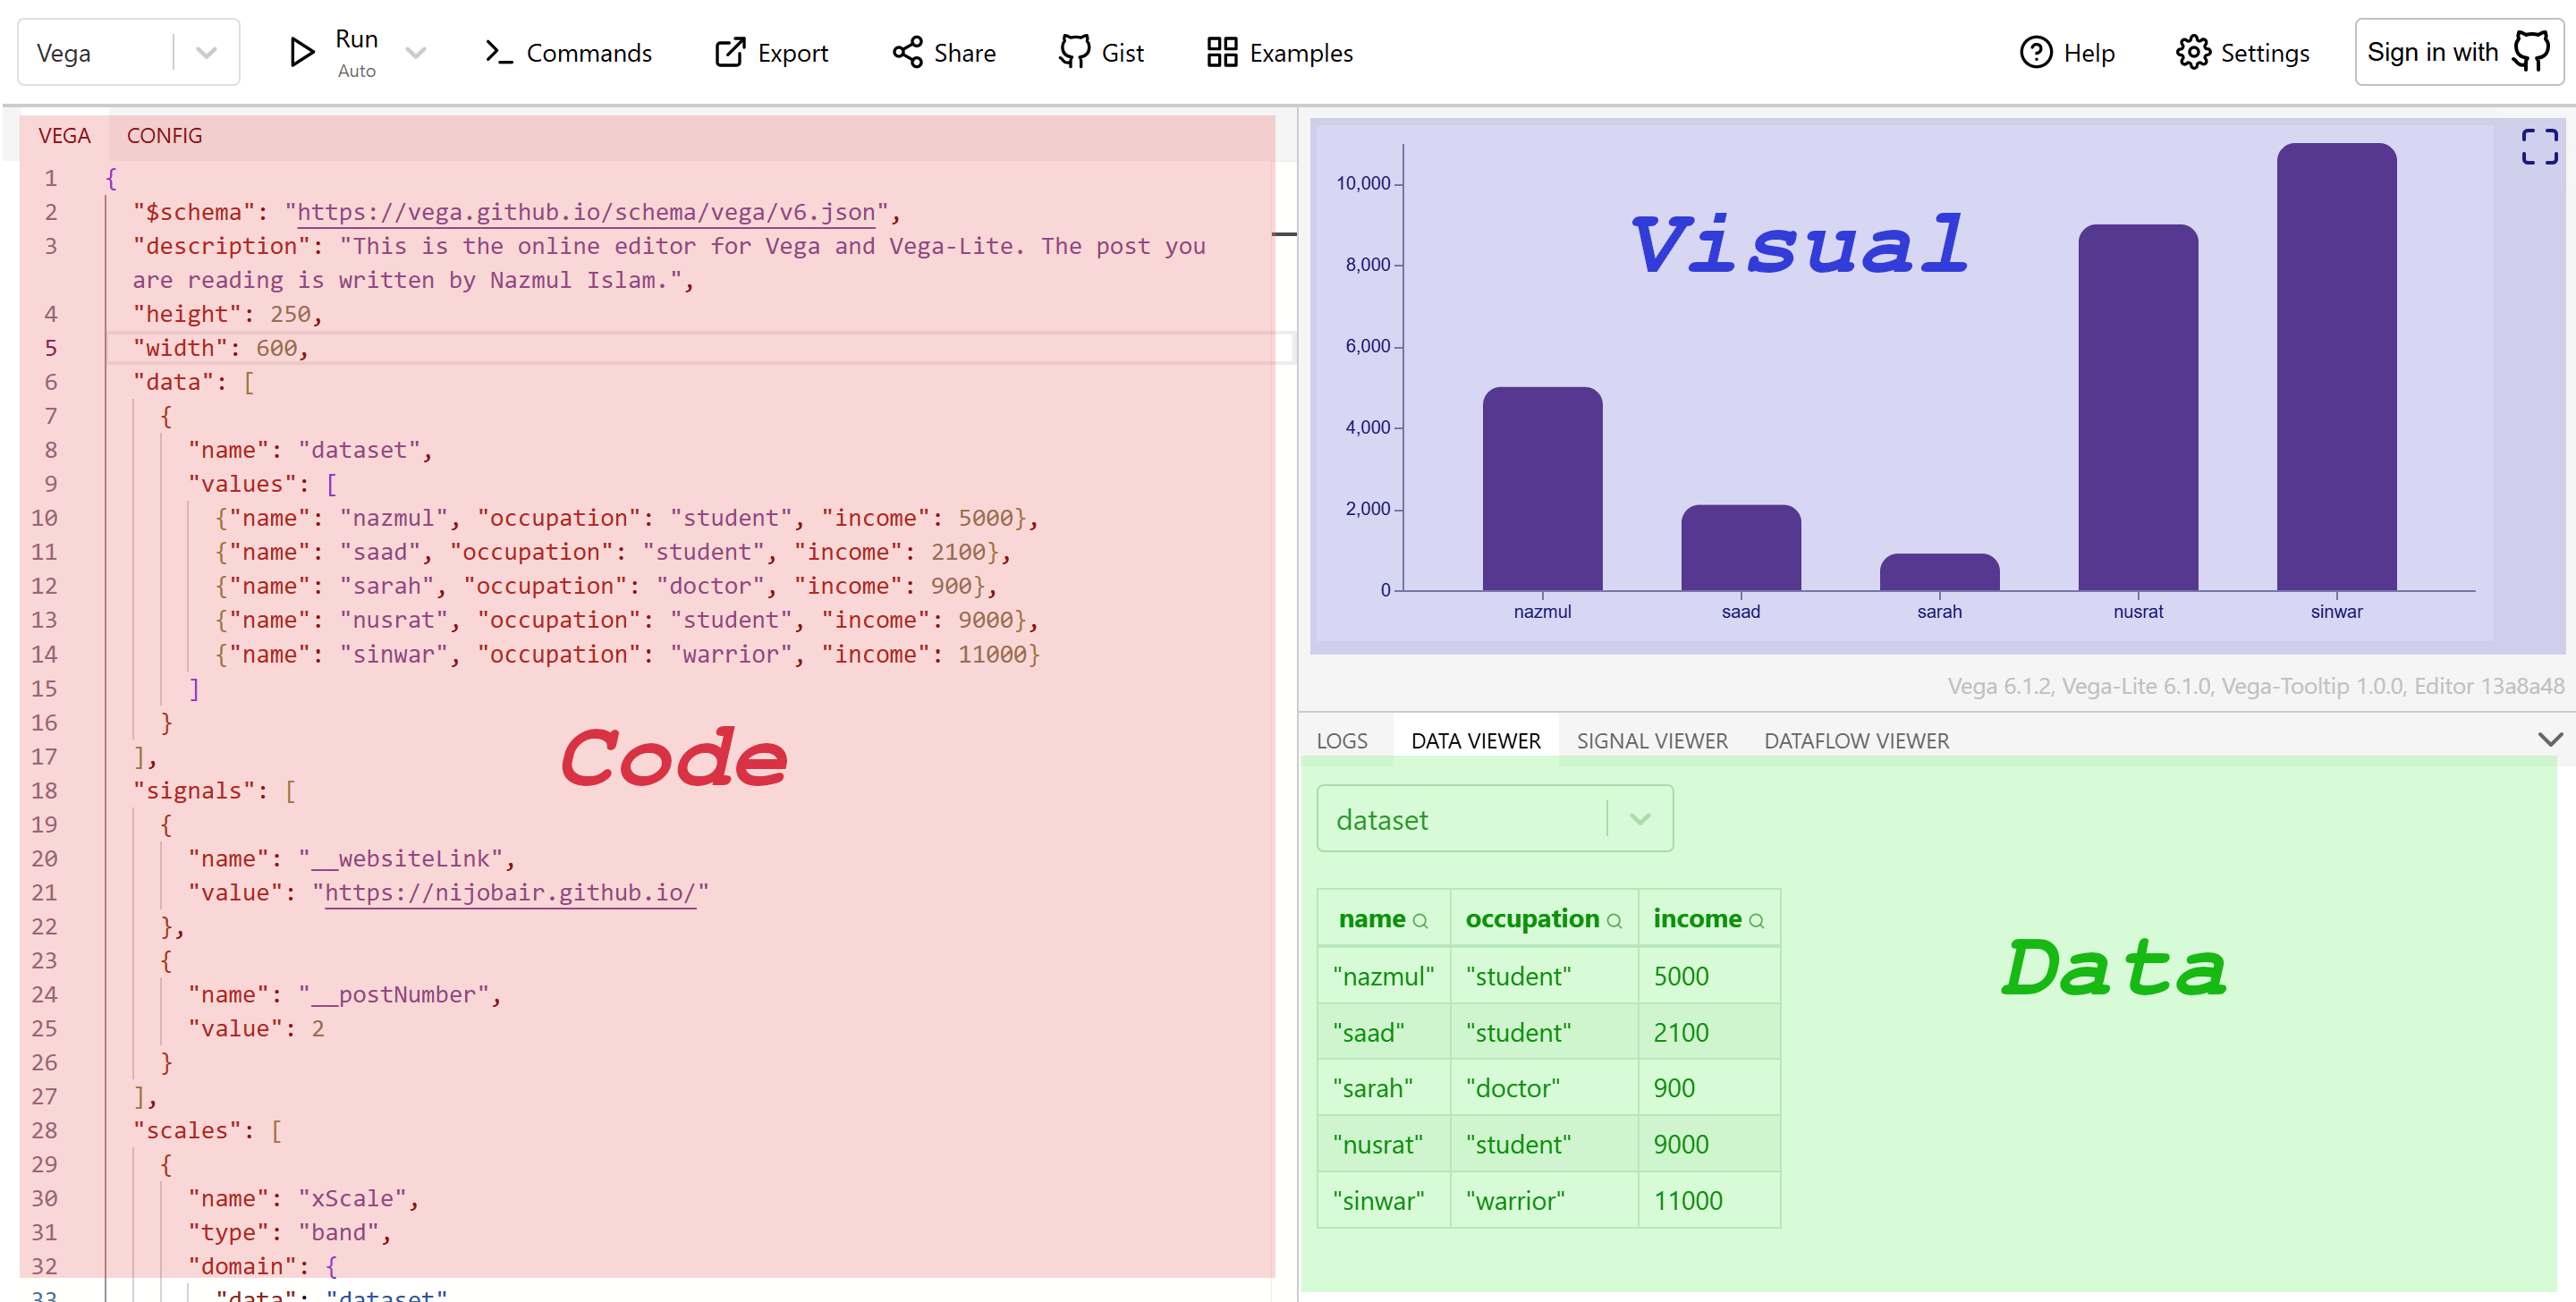Screen dimensions: 2576x1302
Task: Click the nazmul bar in the chart
Action: point(1542,489)
